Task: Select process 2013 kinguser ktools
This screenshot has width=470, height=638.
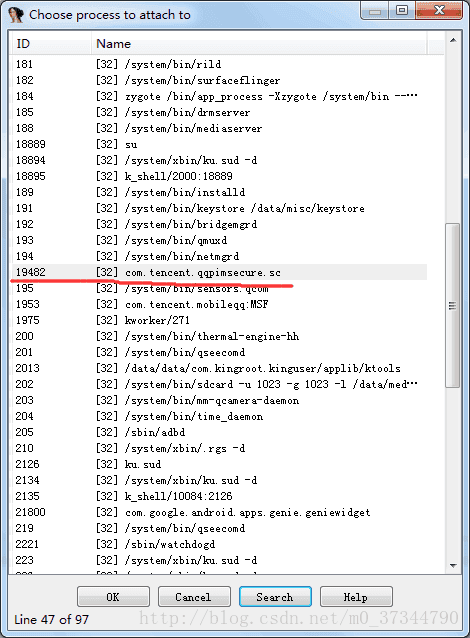Action: click(219, 368)
